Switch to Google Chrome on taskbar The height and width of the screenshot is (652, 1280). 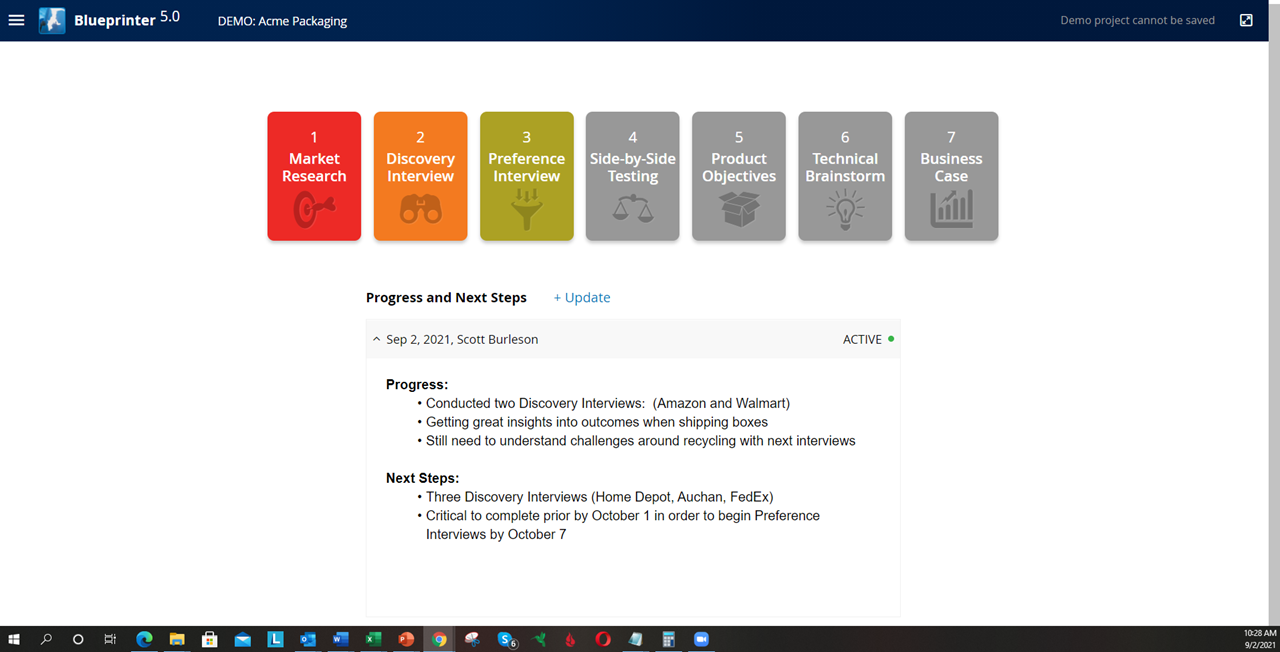(439, 639)
